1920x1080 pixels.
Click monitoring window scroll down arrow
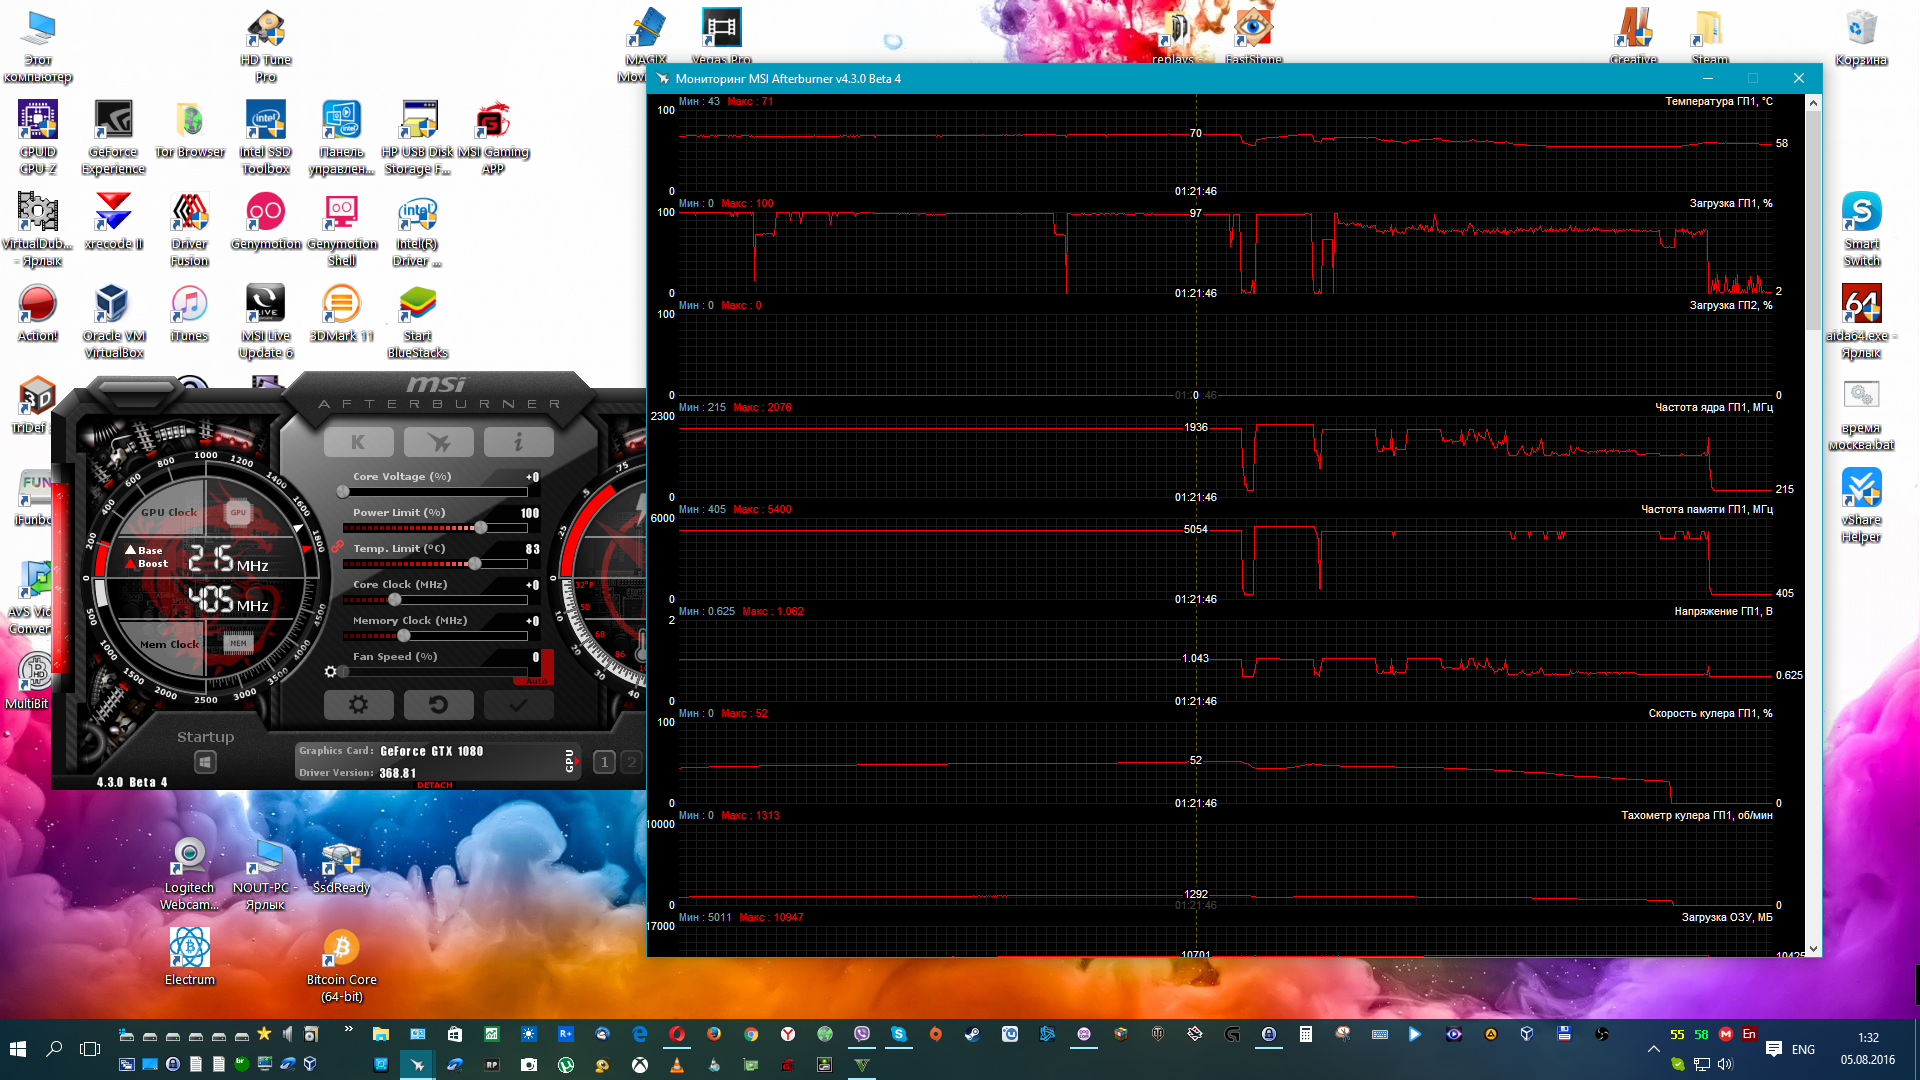(x=1813, y=948)
